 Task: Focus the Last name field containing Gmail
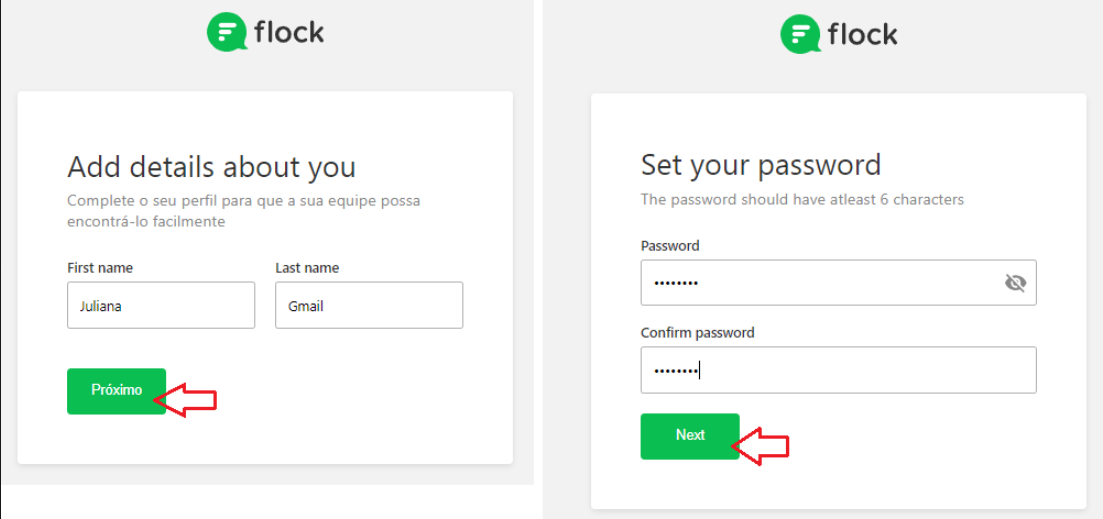tap(369, 305)
